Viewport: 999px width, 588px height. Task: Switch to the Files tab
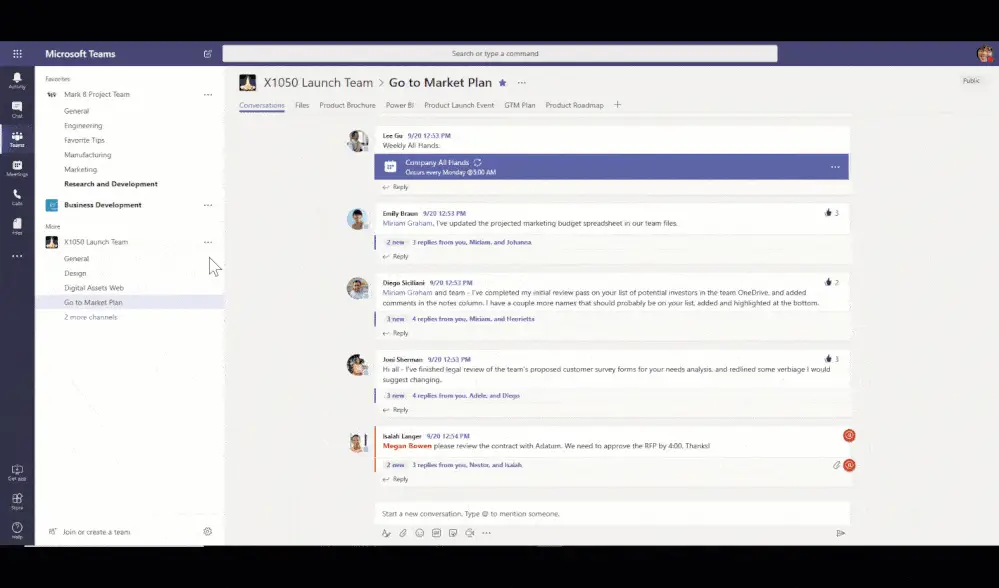point(302,105)
